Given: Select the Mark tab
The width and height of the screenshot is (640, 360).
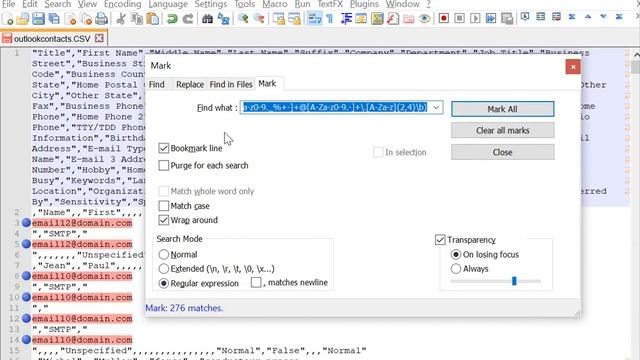Looking at the screenshot, I should pyautogui.click(x=267, y=84).
